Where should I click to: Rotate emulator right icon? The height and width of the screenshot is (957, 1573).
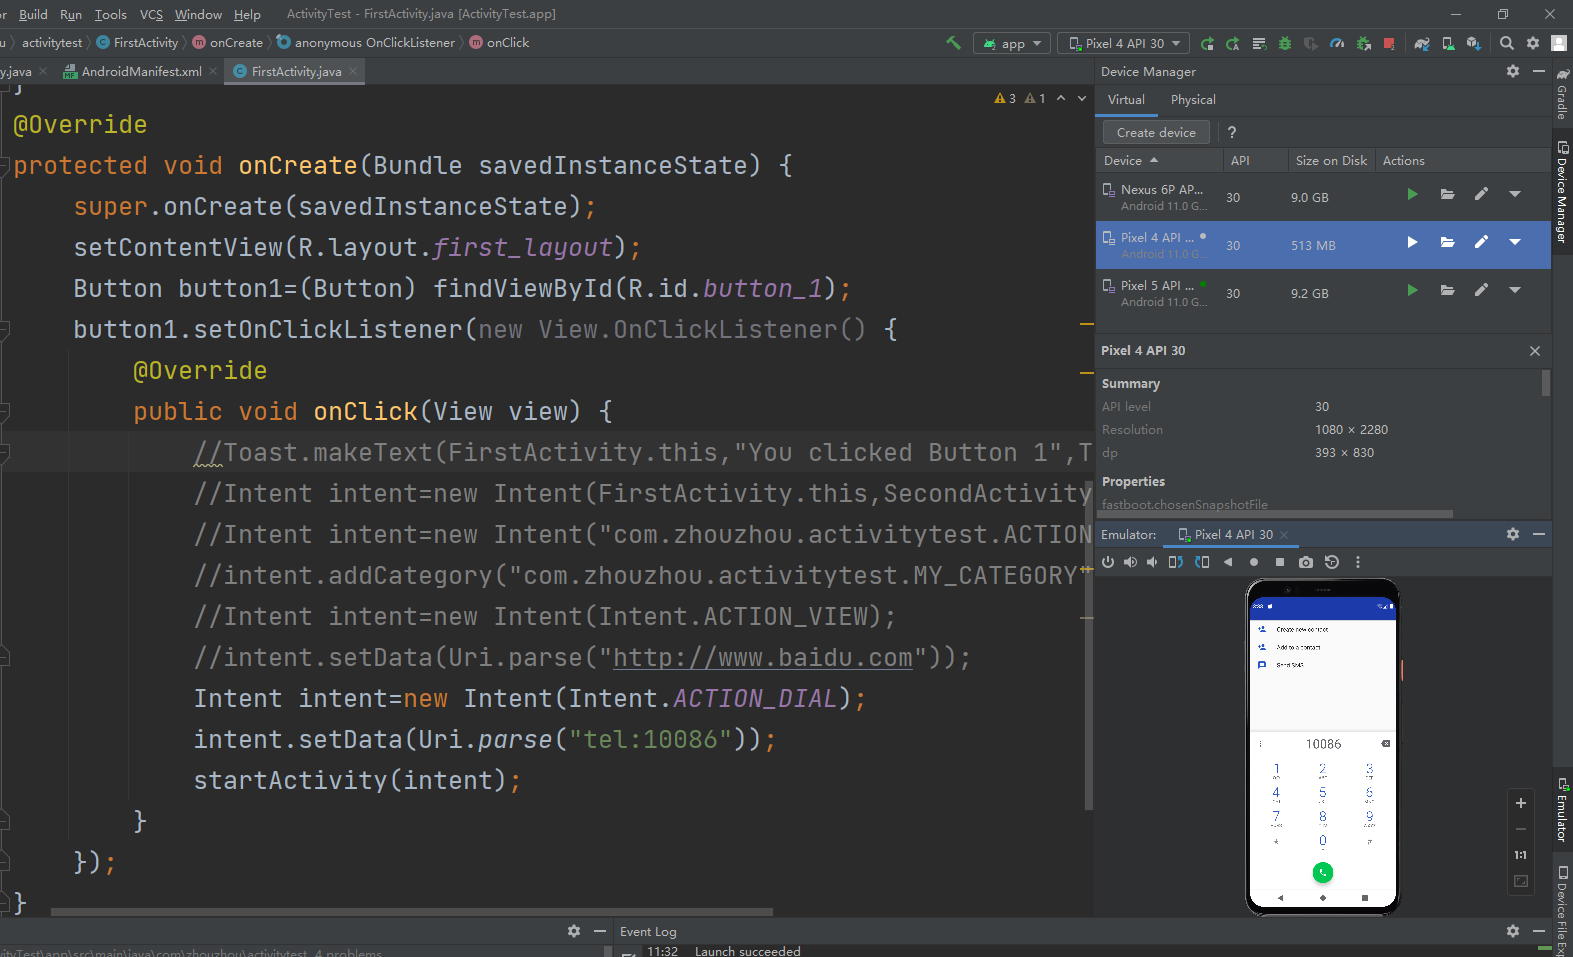point(1202,562)
